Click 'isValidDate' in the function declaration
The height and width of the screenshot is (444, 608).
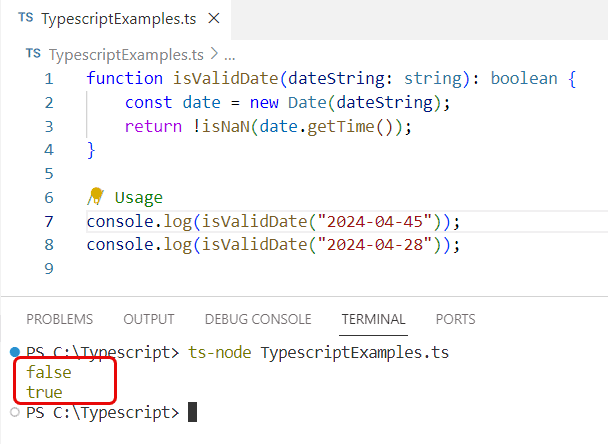click(225, 78)
